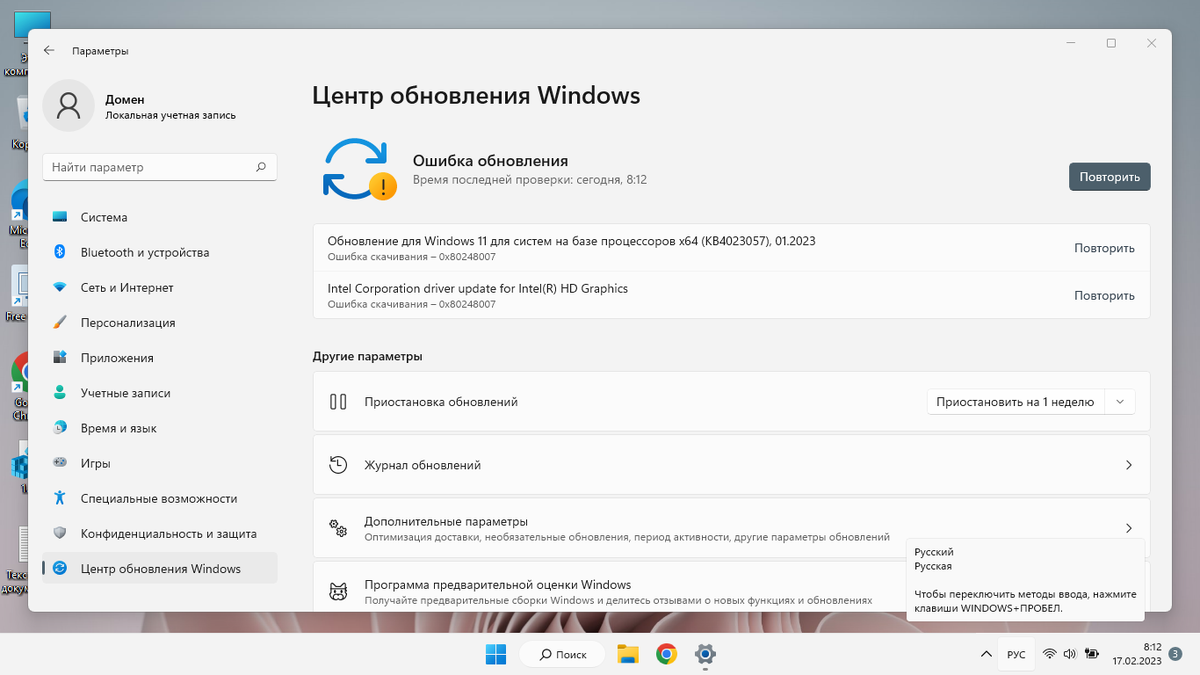Maximize the Параметры window
1200x675 pixels.
click(1111, 43)
